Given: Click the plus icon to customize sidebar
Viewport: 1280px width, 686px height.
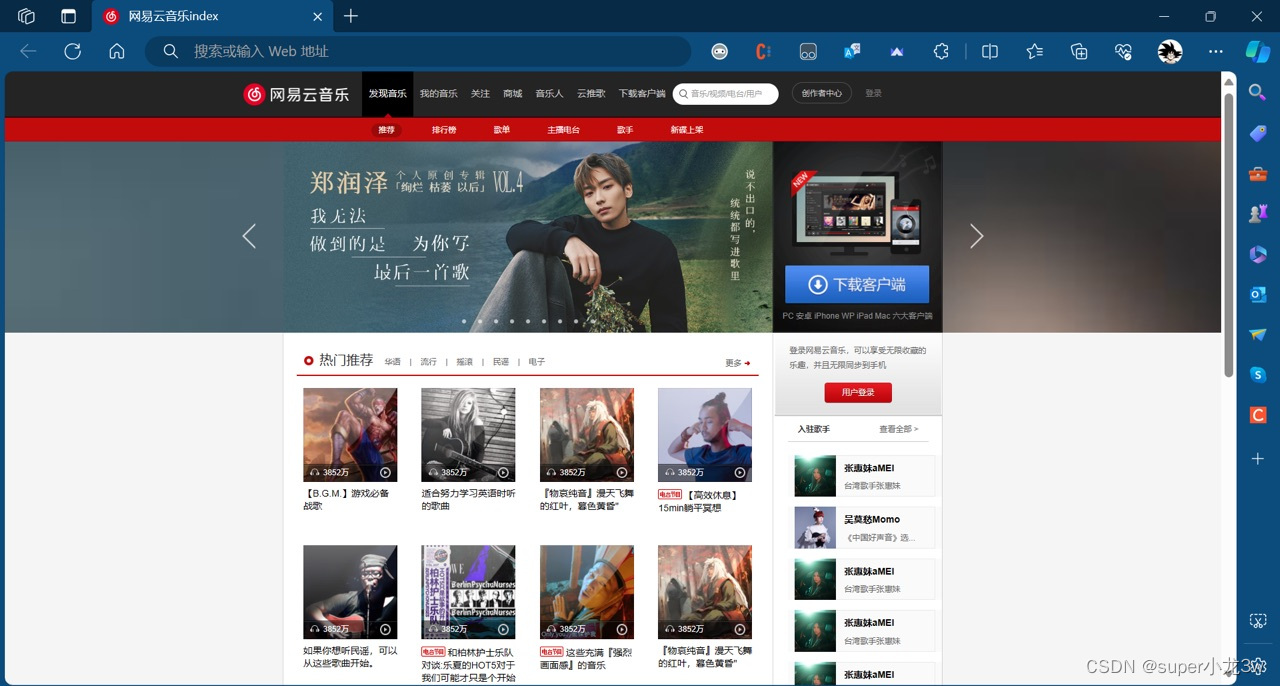Looking at the screenshot, I should point(1258,458).
